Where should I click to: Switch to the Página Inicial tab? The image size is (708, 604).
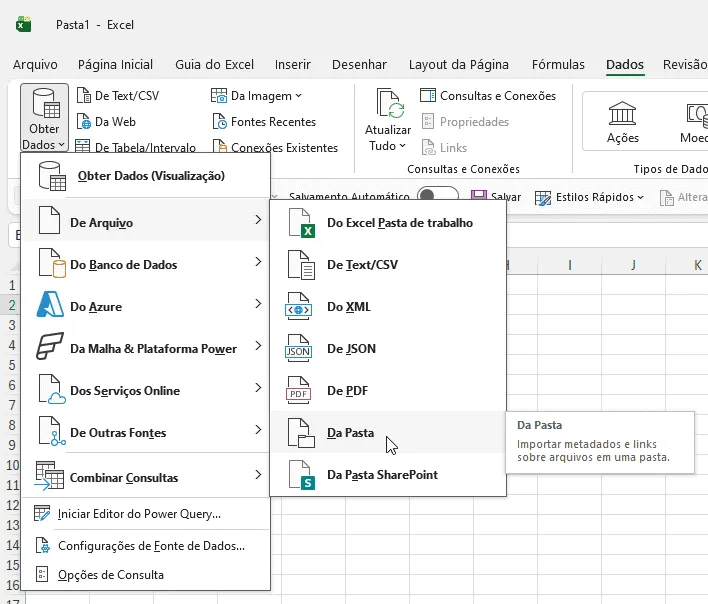pyautogui.click(x=115, y=65)
